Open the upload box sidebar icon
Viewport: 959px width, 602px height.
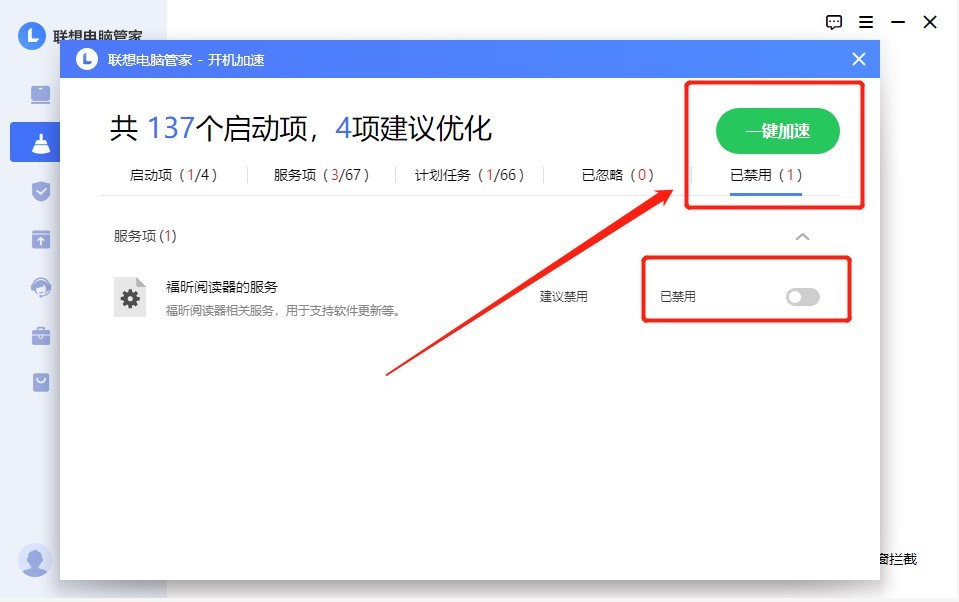[40, 239]
